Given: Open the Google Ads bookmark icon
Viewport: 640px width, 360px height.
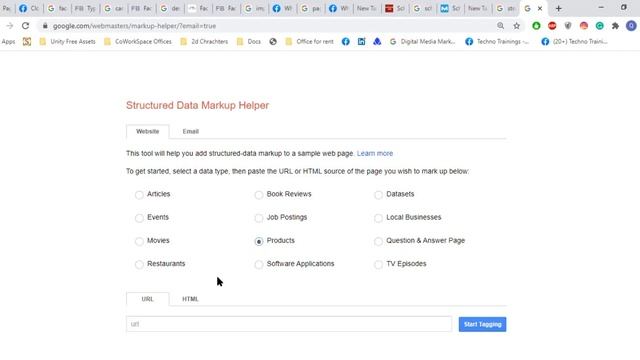Looking at the screenshot, I should (x=377, y=41).
